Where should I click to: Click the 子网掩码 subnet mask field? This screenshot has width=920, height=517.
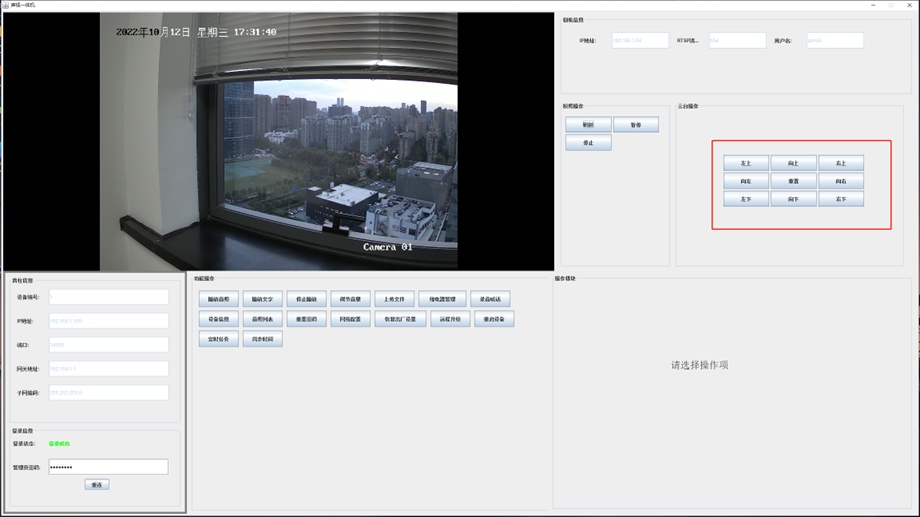coord(108,393)
